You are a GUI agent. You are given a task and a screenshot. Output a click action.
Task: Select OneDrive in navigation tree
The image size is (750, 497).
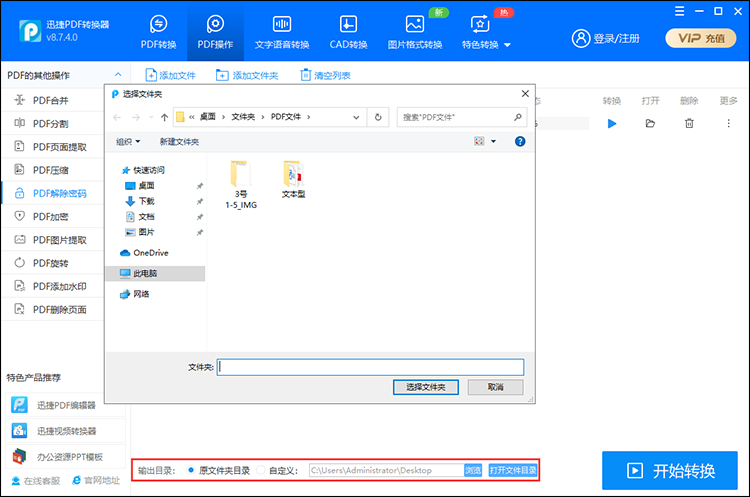[144, 253]
